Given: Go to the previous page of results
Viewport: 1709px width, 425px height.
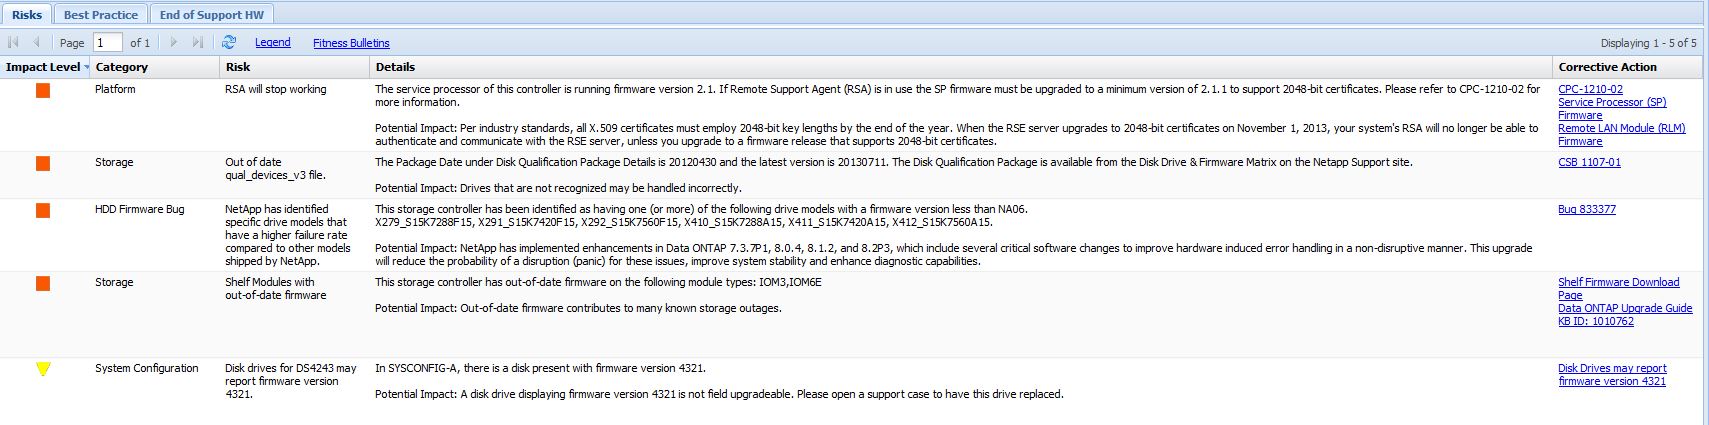Looking at the screenshot, I should coord(37,43).
